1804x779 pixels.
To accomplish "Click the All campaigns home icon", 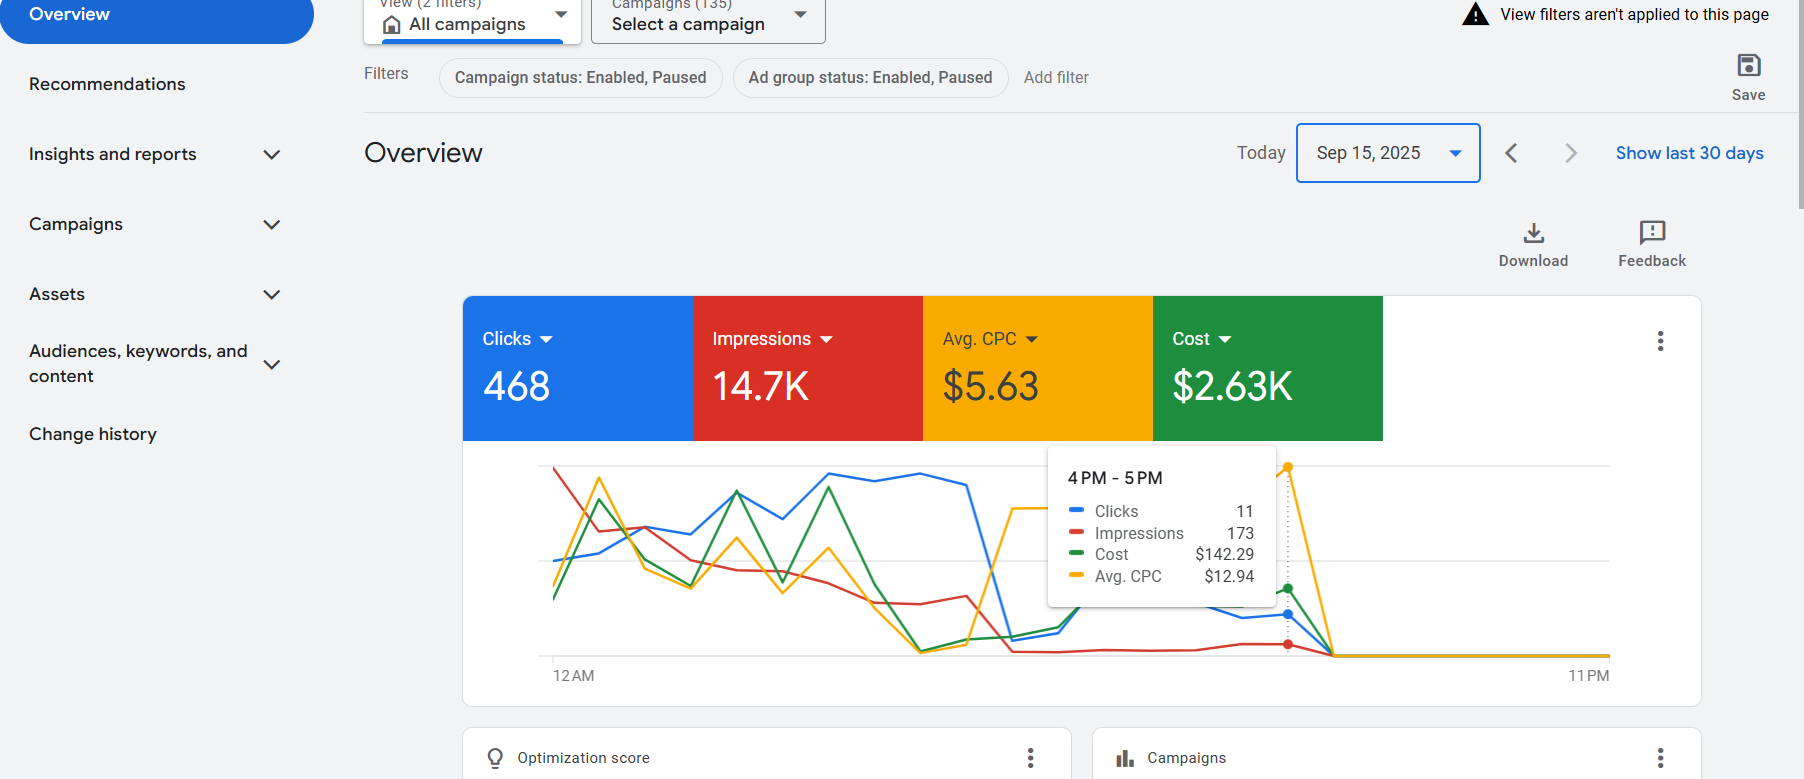I will 392,24.
